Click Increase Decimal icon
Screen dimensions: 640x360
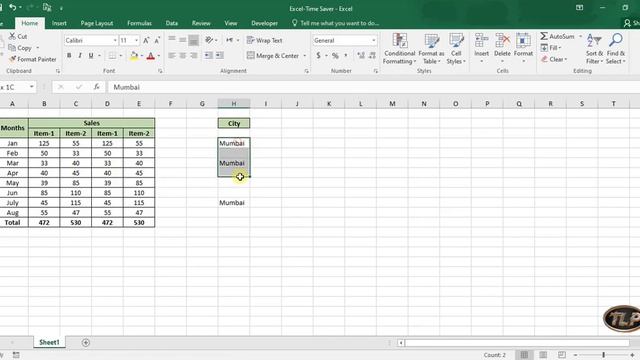click(361, 56)
